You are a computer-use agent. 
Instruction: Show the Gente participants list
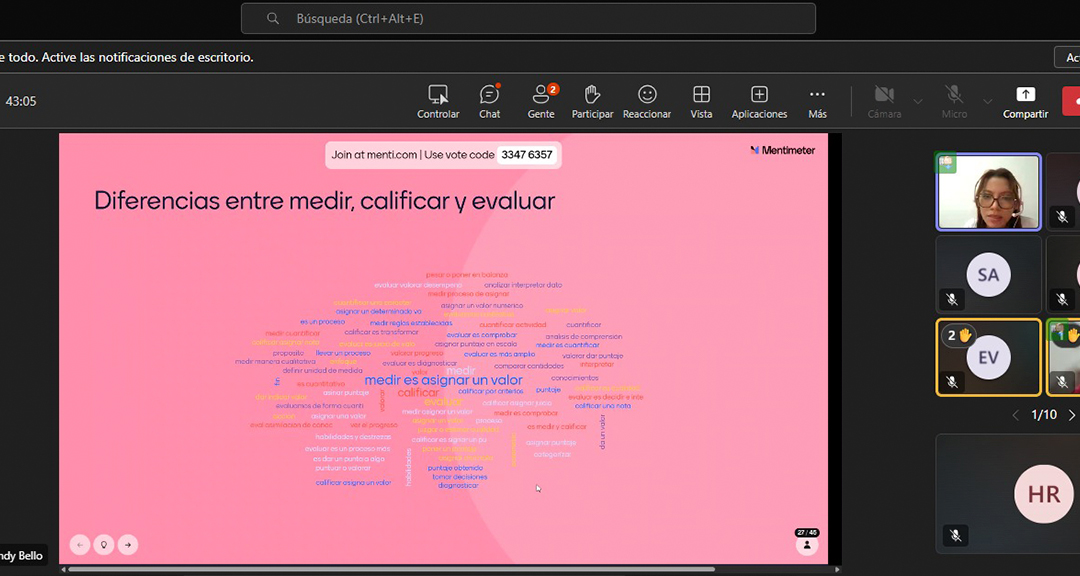[x=541, y=101]
